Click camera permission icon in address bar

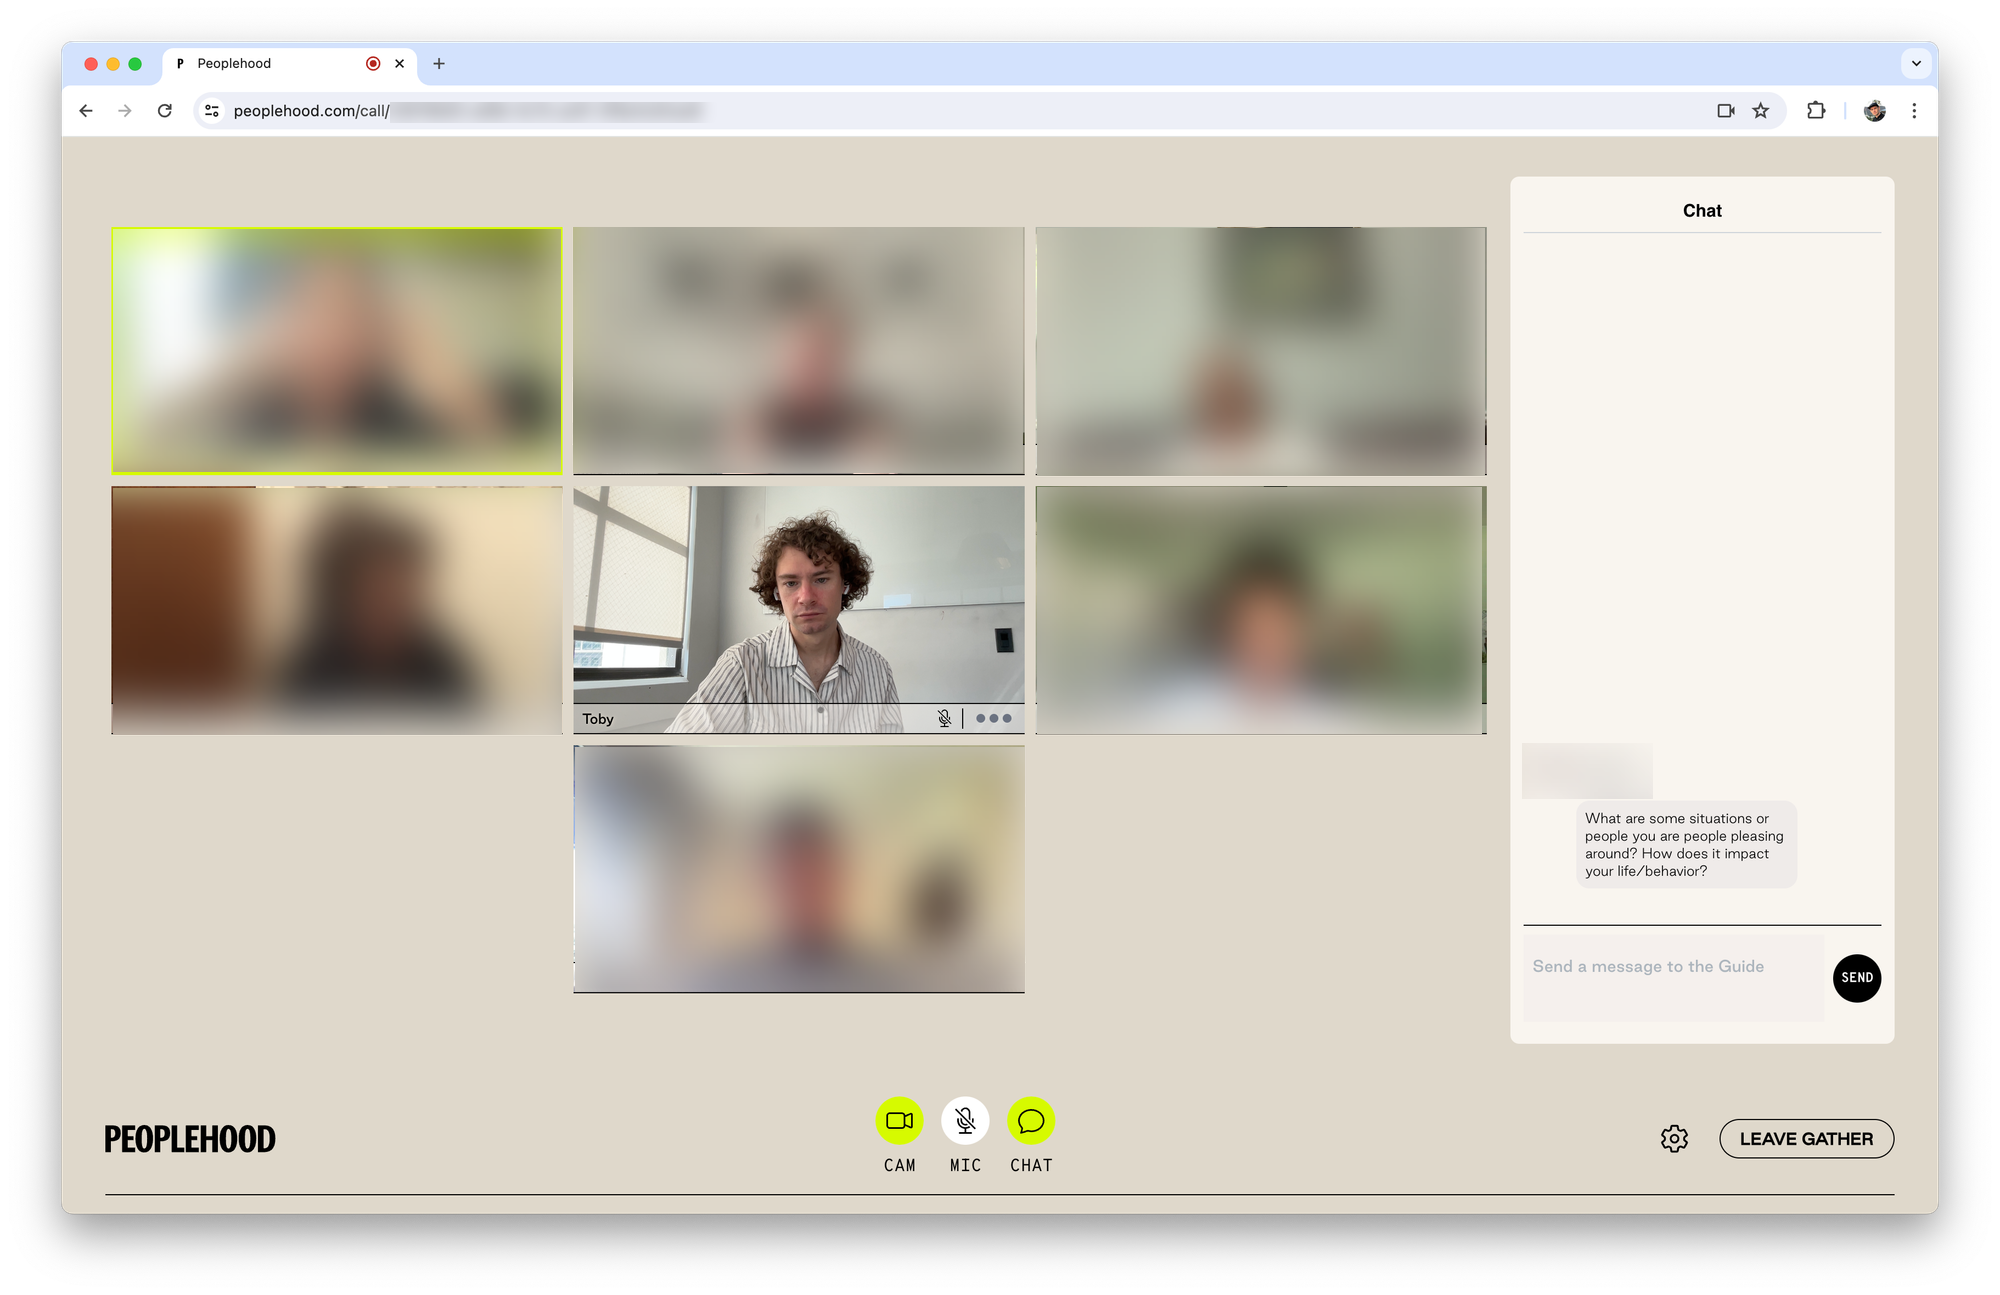tap(1726, 111)
